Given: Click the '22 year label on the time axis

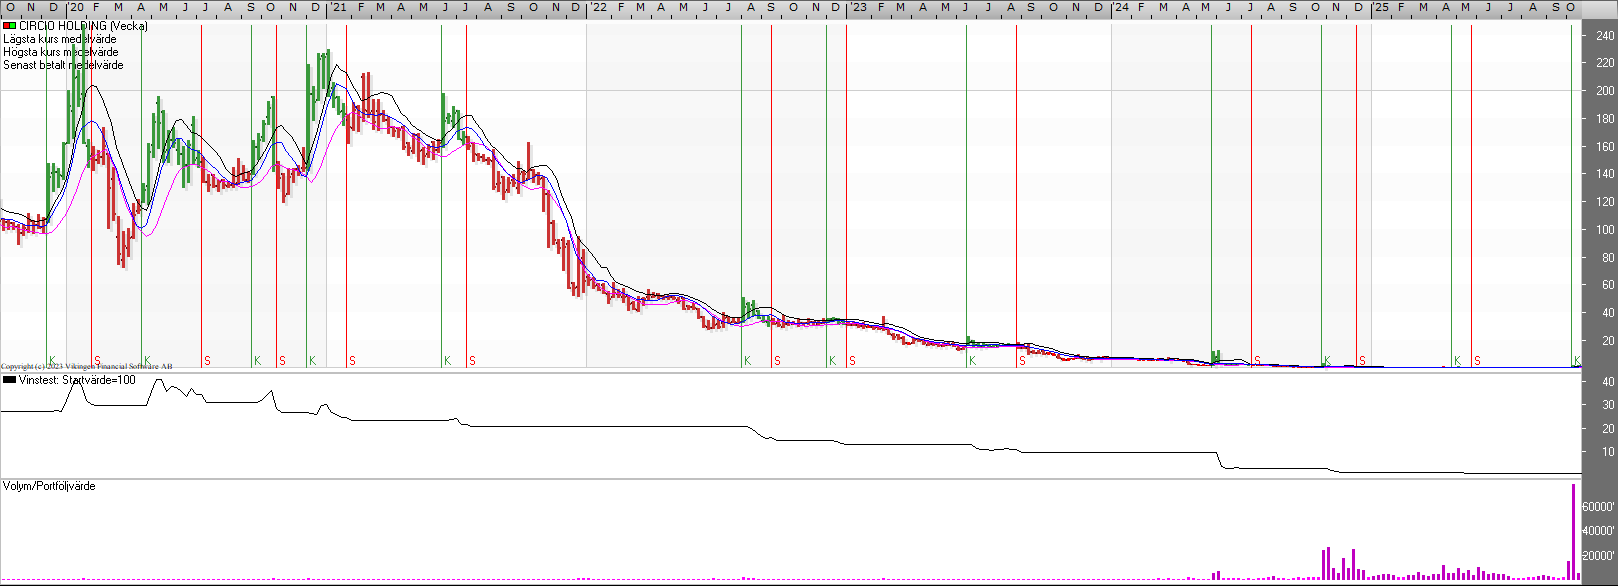Looking at the screenshot, I should 598,7.
